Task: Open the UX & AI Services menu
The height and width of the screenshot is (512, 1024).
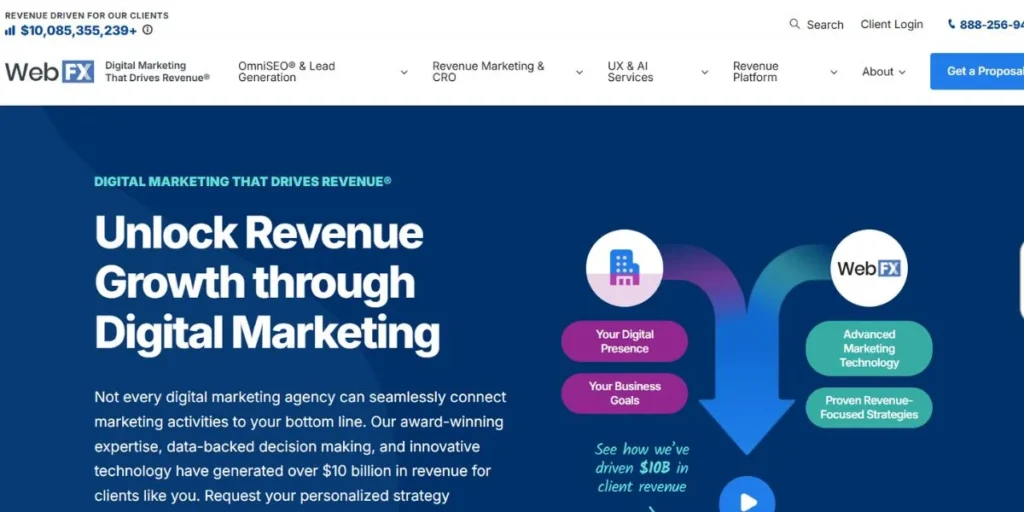Action: [630, 72]
